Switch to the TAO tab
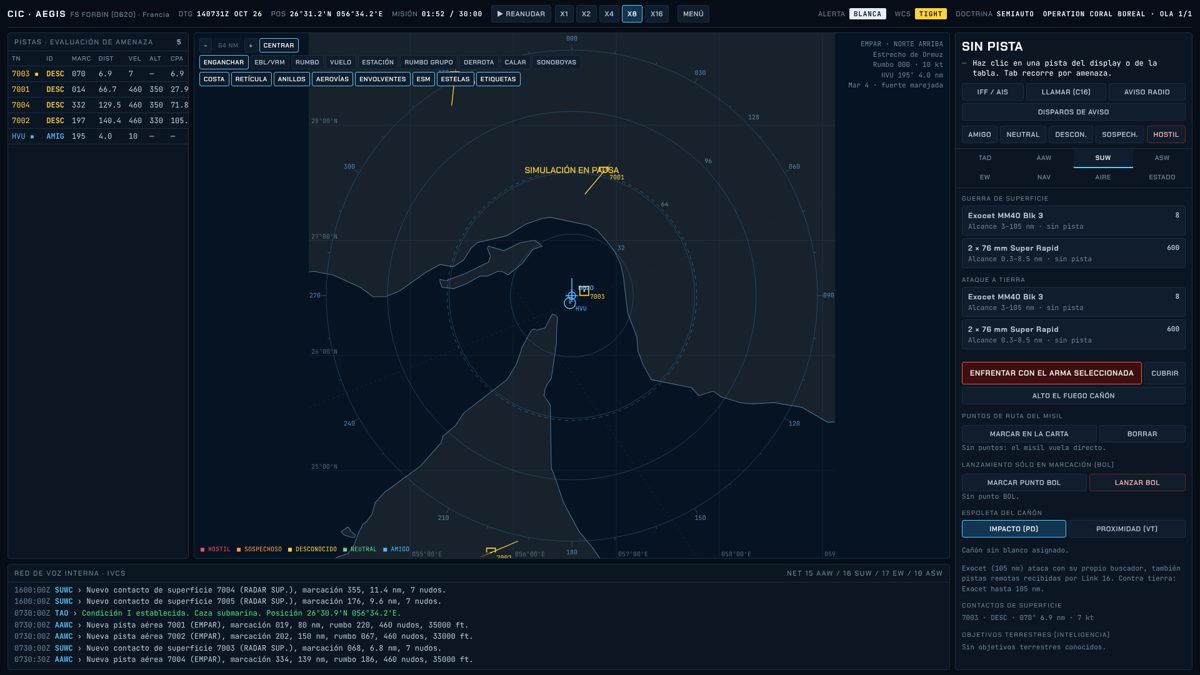This screenshot has width=1200, height=675. coord(985,157)
